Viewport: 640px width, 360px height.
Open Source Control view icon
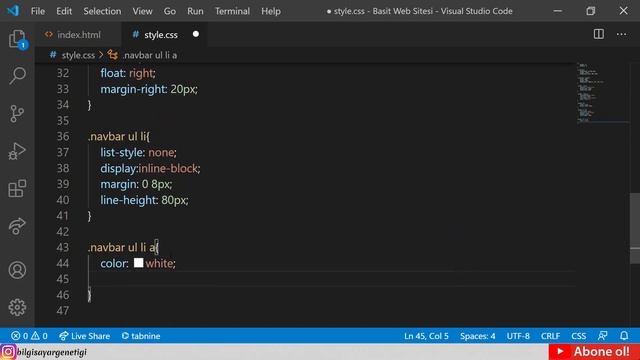tap(17, 113)
